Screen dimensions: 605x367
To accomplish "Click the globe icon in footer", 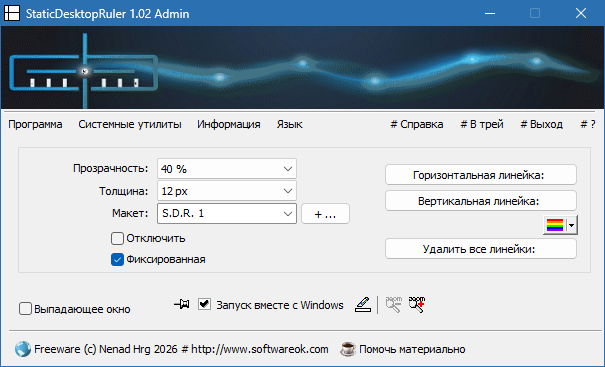I will (x=23, y=349).
